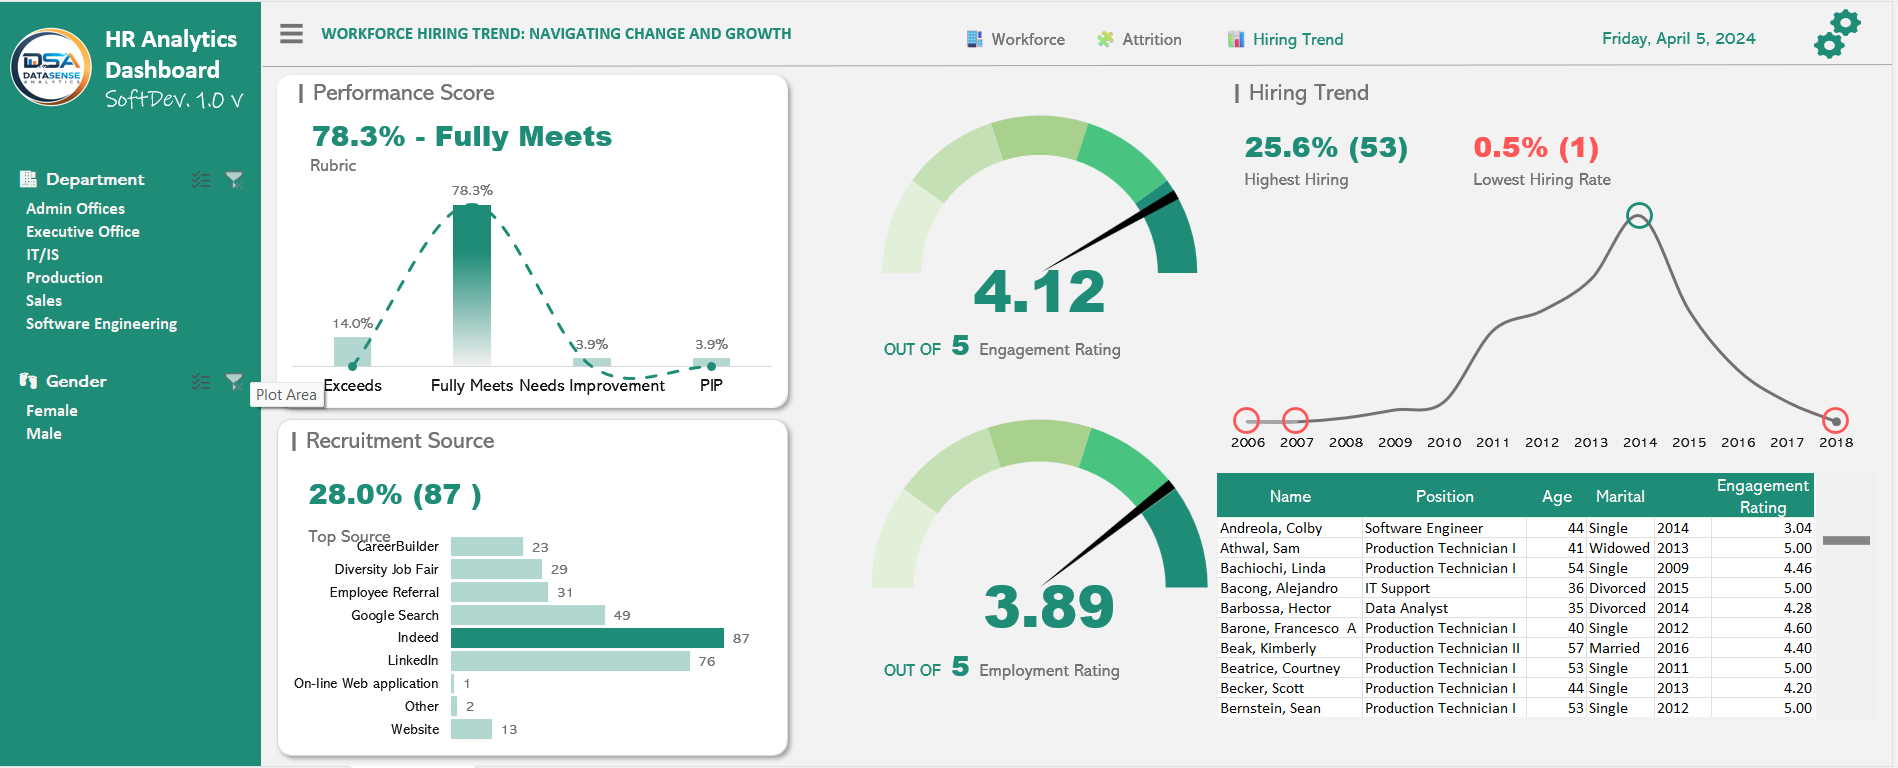Viewport: 1898px width, 768px height.
Task: Toggle multi-select in Gender slicer
Action: coord(201,382)
